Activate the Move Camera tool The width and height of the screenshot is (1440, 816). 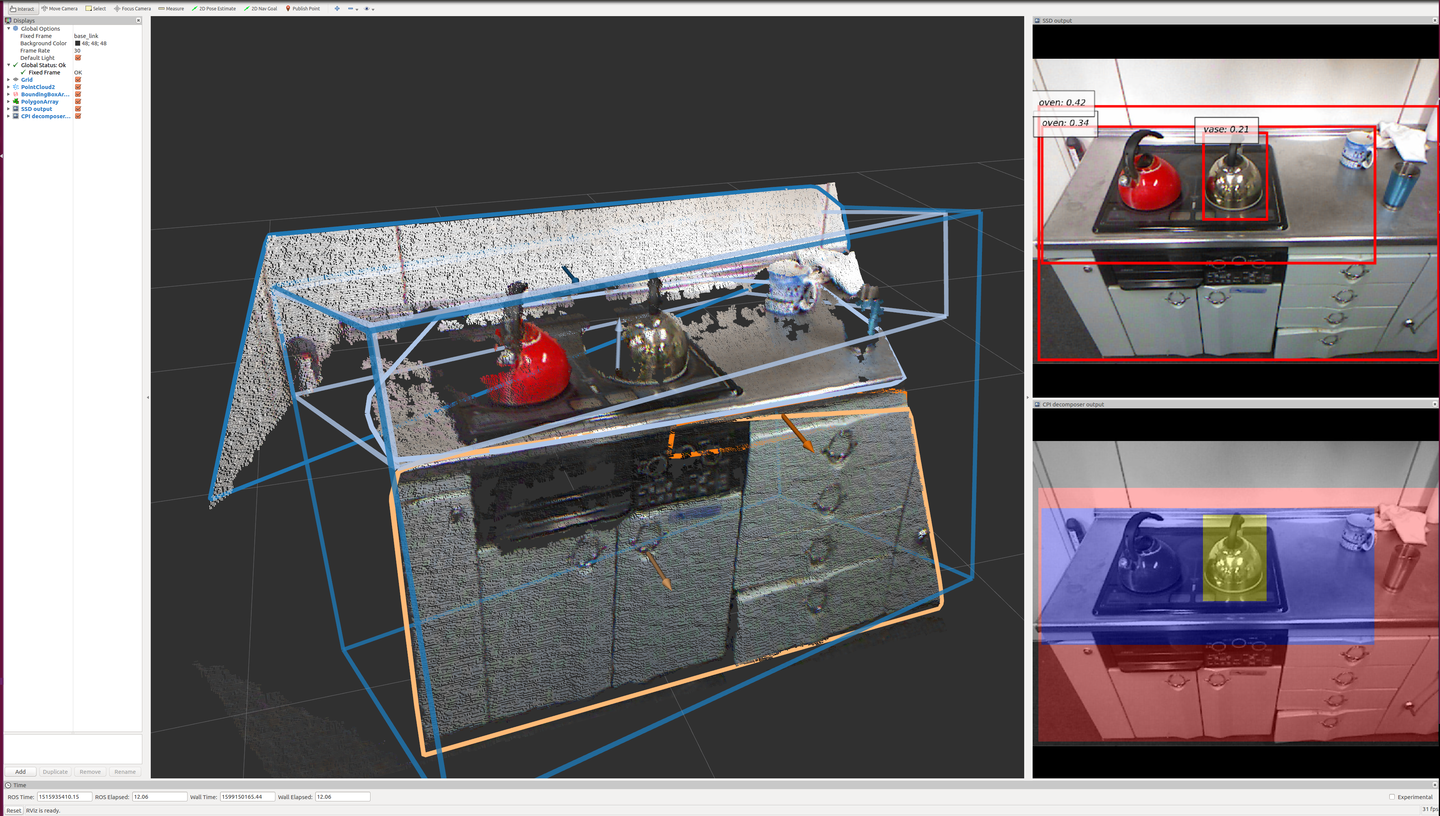[59, 8]
